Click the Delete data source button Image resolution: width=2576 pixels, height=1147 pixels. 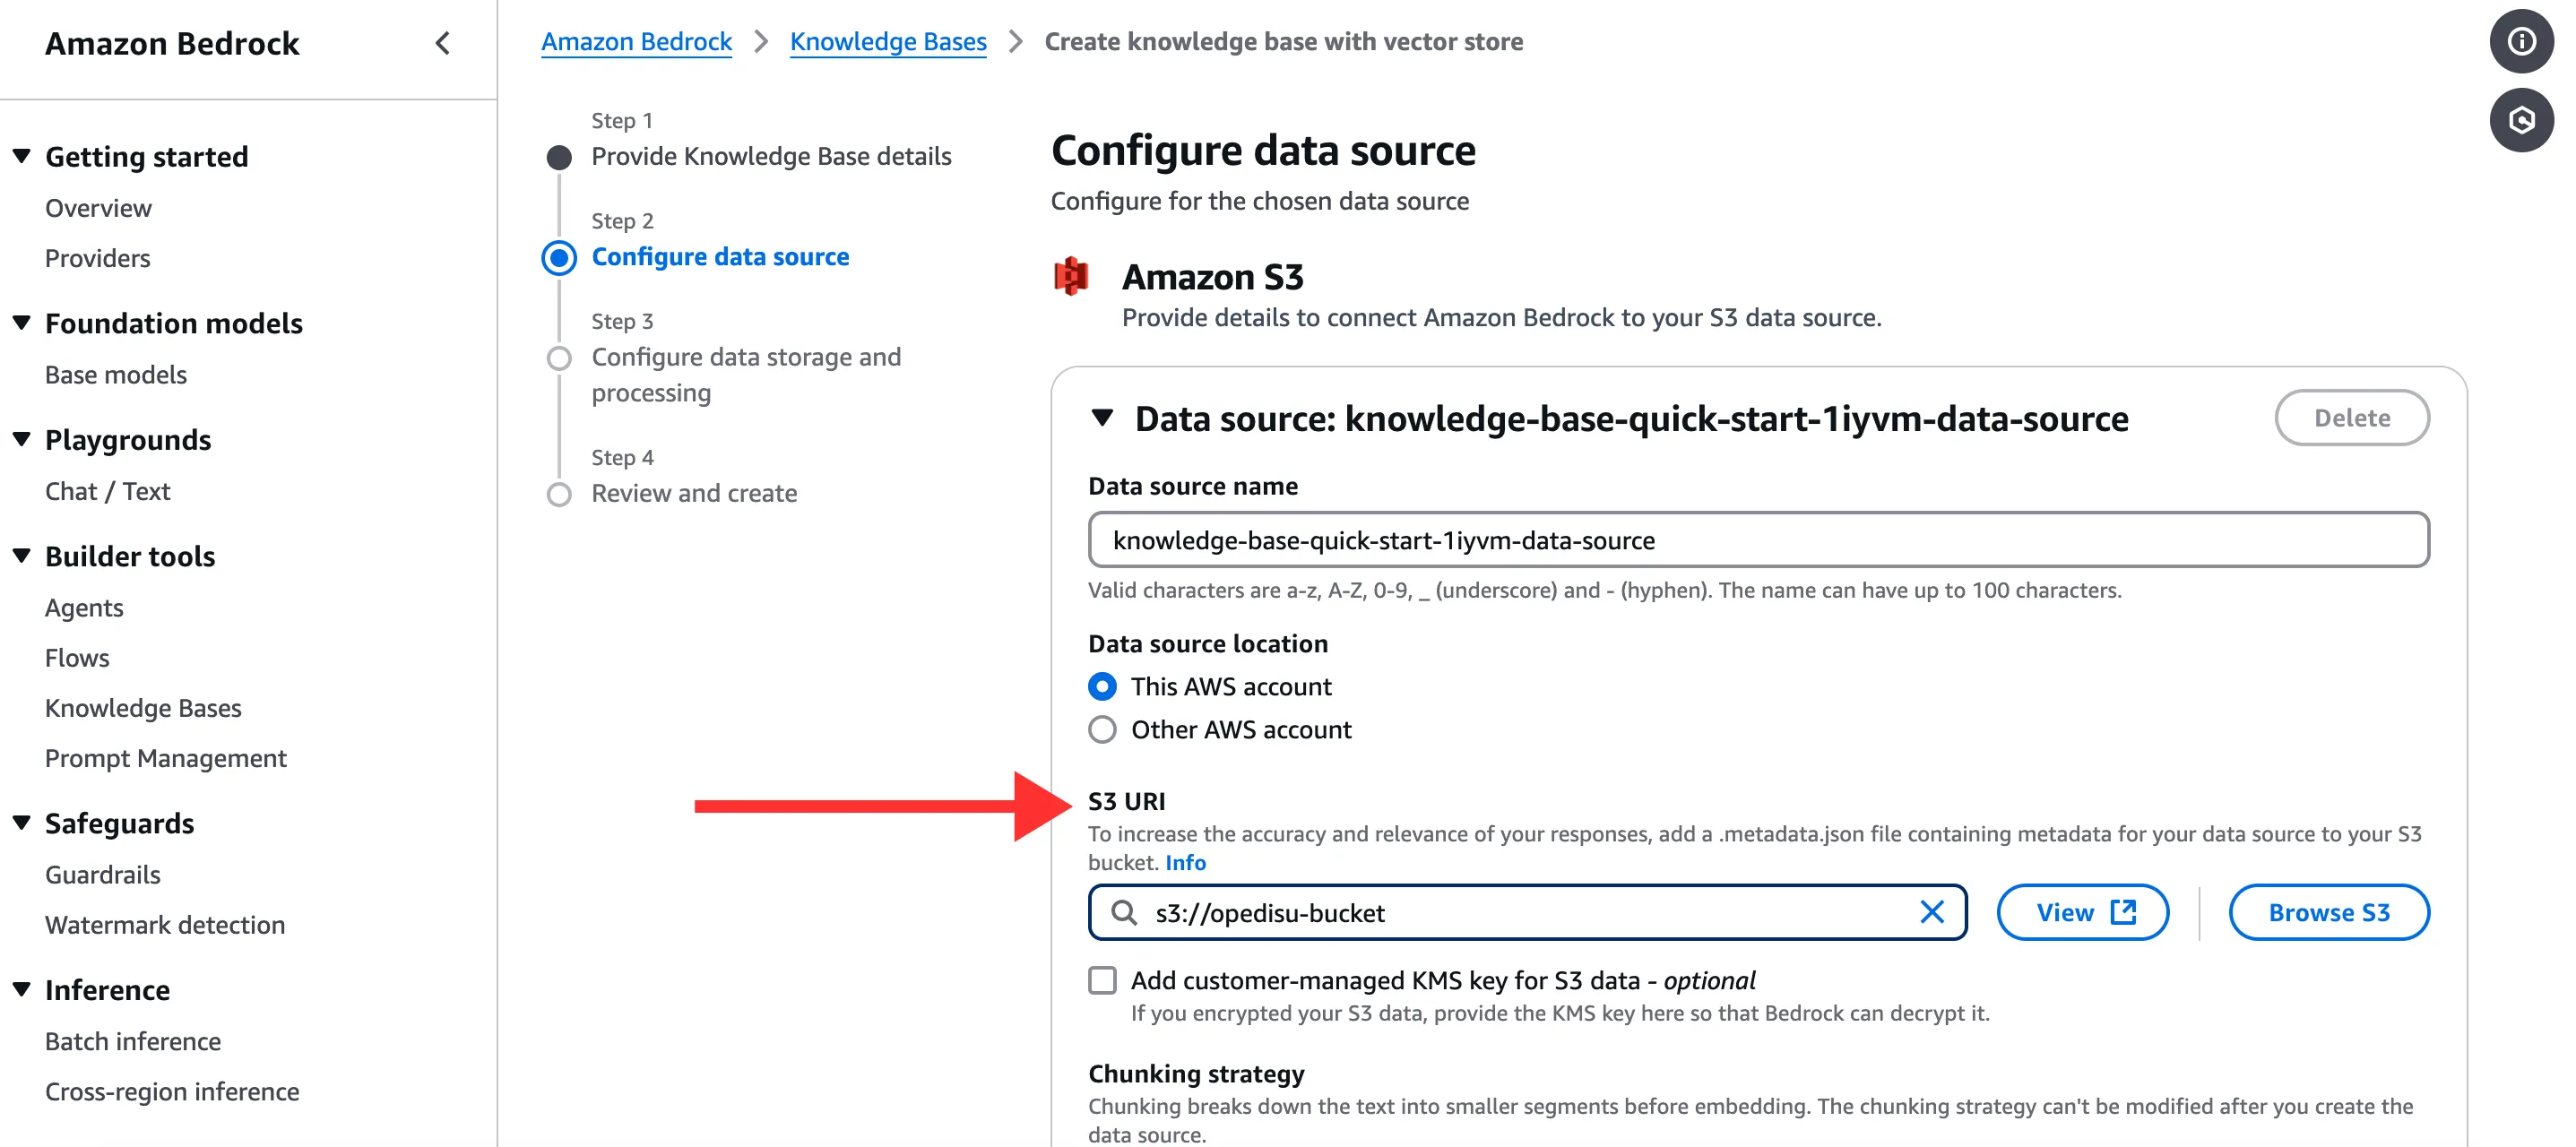(2351, 417)
